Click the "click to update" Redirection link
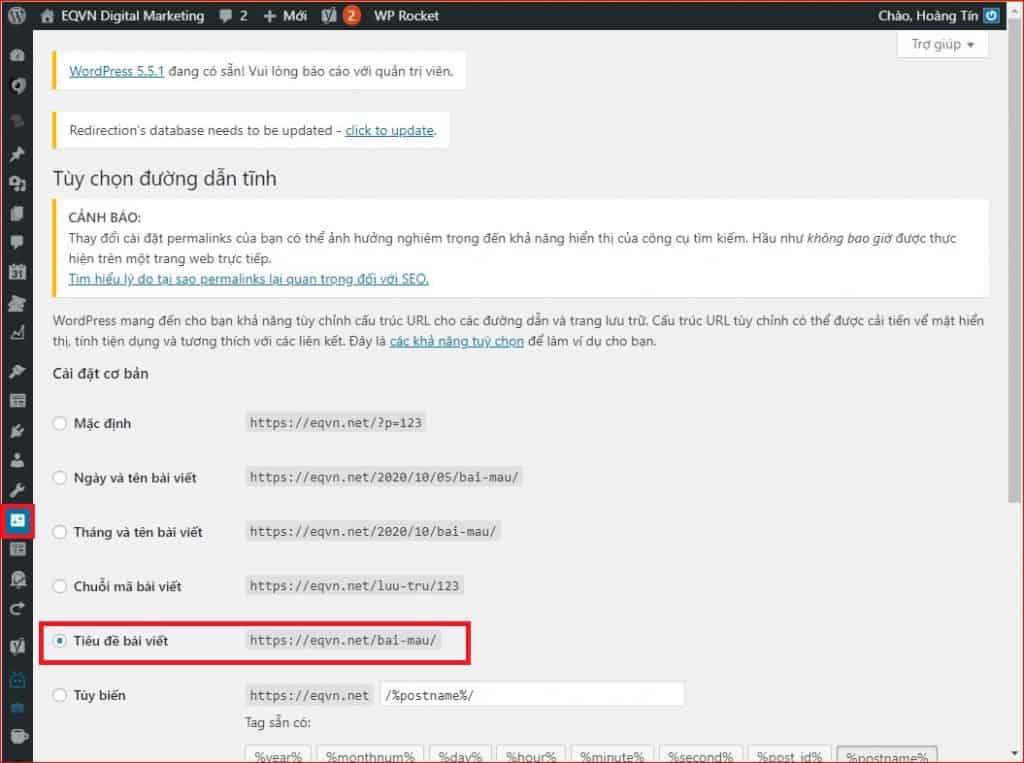 point(390,130)
